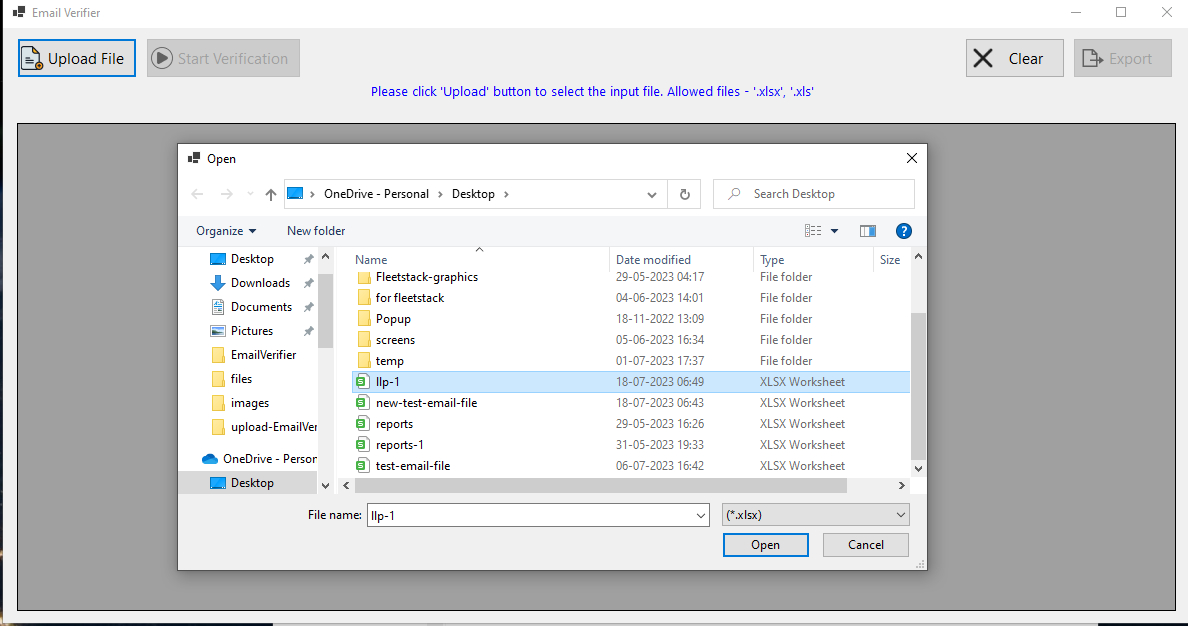Click the folder icon of Popup
Image resolution: width=1188 pixels, height=626 pixels.
pyautogui.click(x=364, y=318)
